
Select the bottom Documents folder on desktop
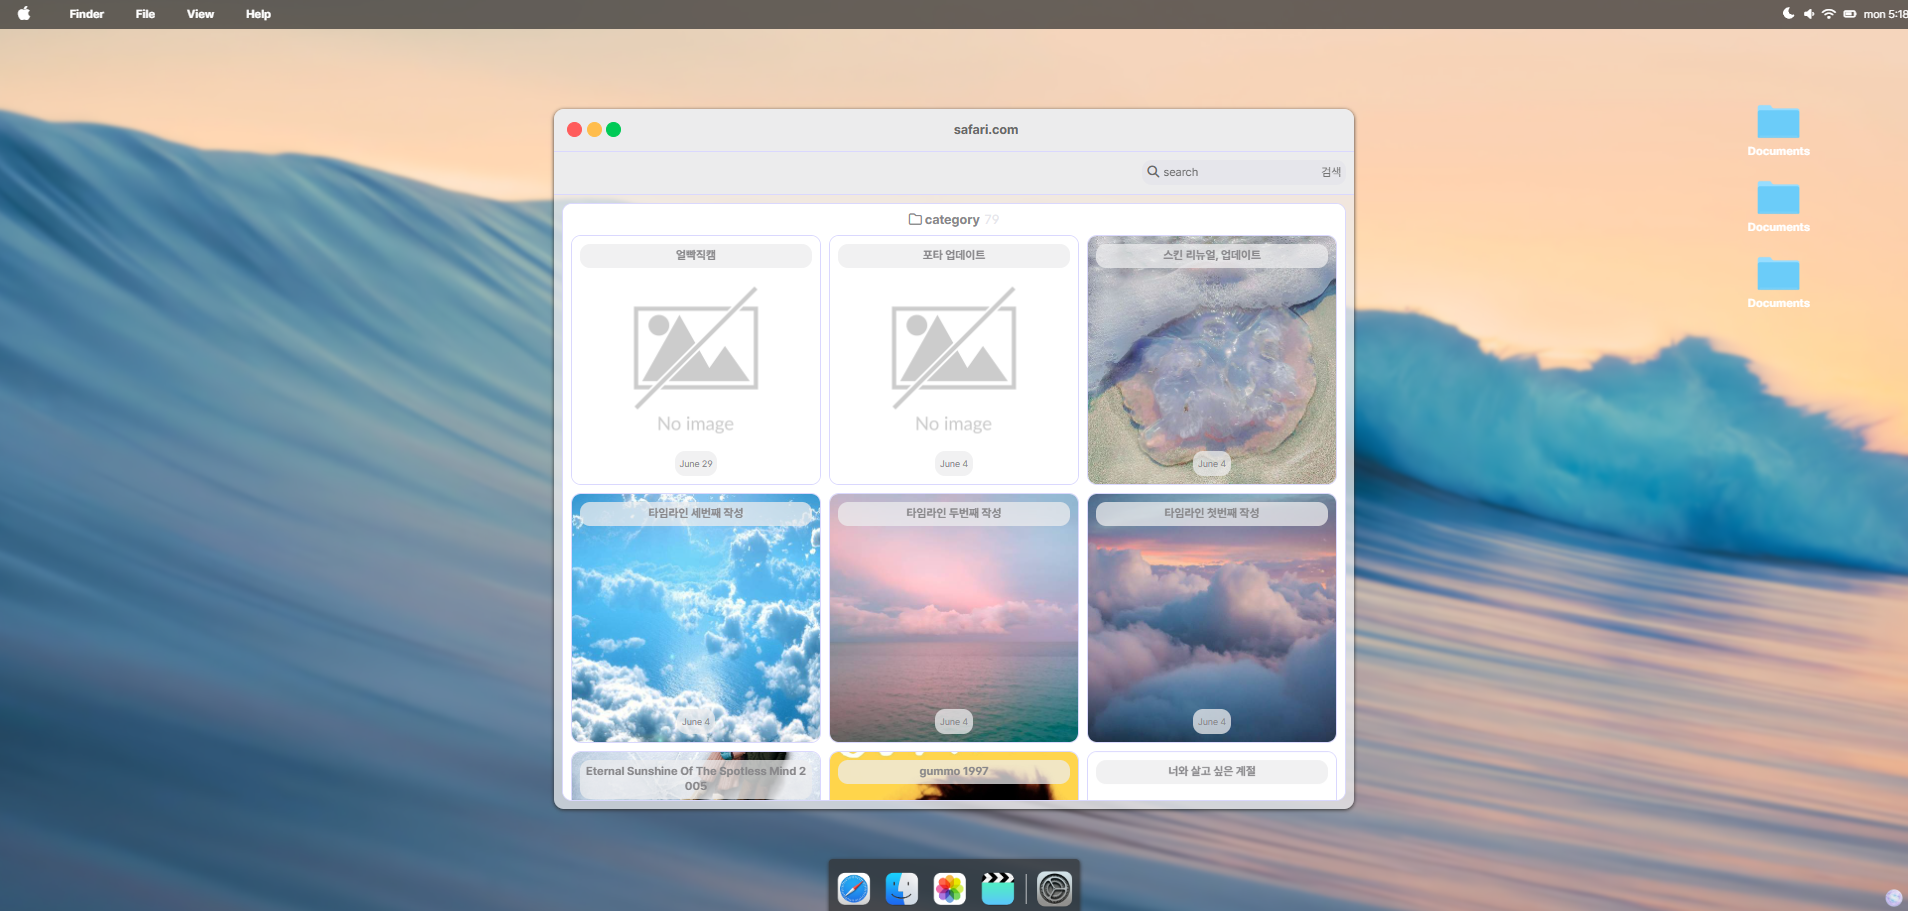[1778, 283]
